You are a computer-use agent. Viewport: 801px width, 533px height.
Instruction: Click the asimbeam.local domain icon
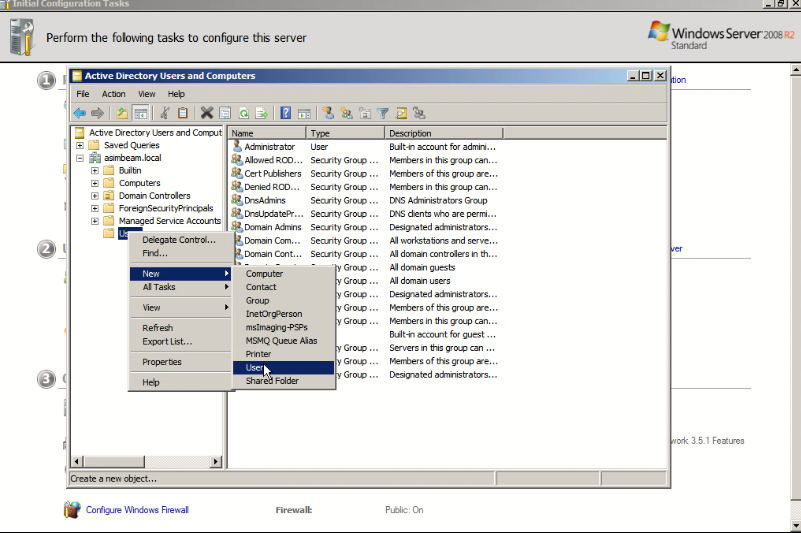tap(95, 157)
